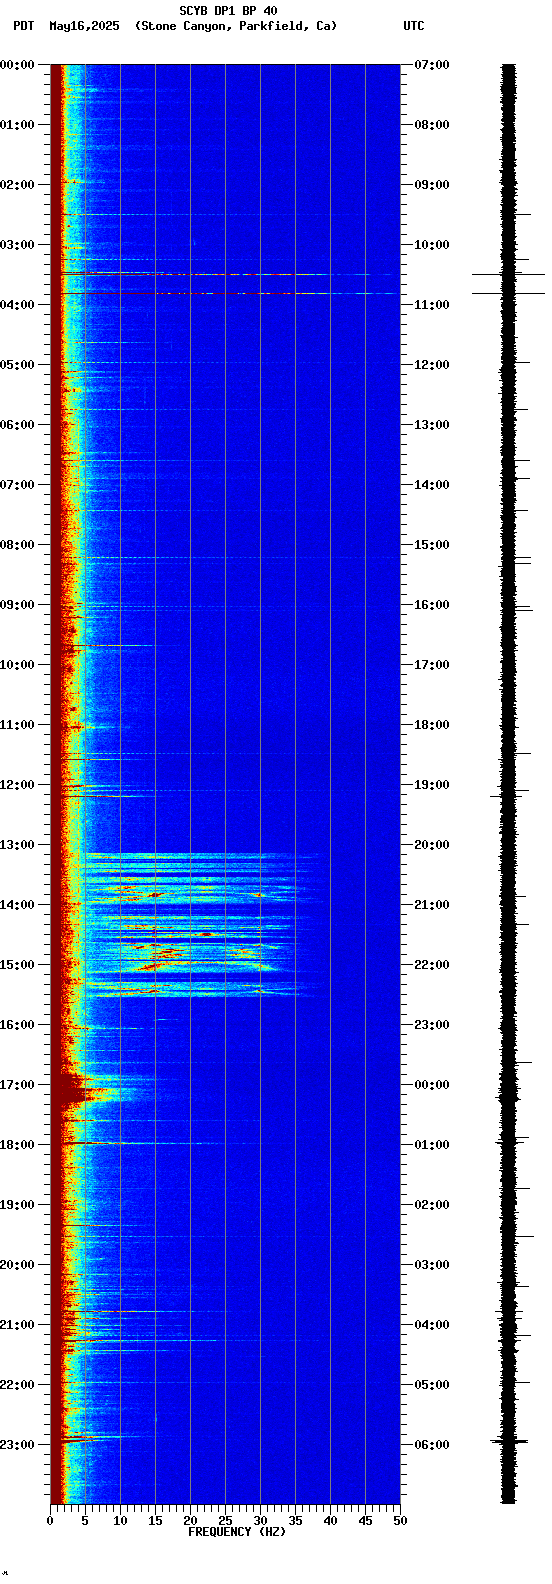Click the 16:00 UTC time label on right axis
The image size is (552, 1584).
click(431, 605)
